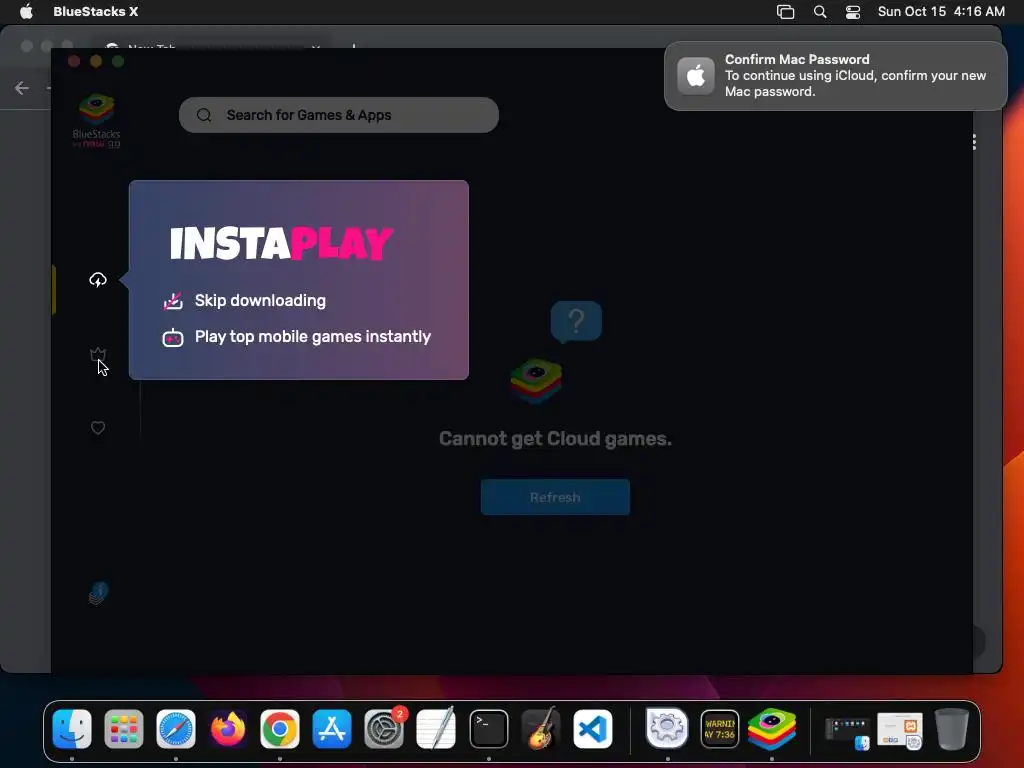Image resolution: width=1024 pixels, height=768 pixels.
Task: Open the Confirm Mac Password notification
Action: point(835,76)
